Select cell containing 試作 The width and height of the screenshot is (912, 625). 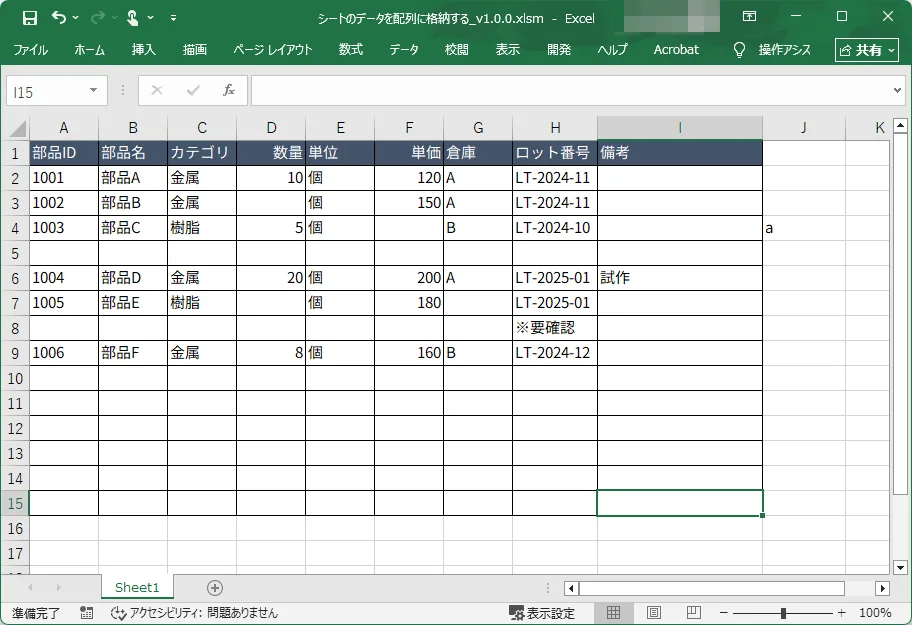point(679,278)
